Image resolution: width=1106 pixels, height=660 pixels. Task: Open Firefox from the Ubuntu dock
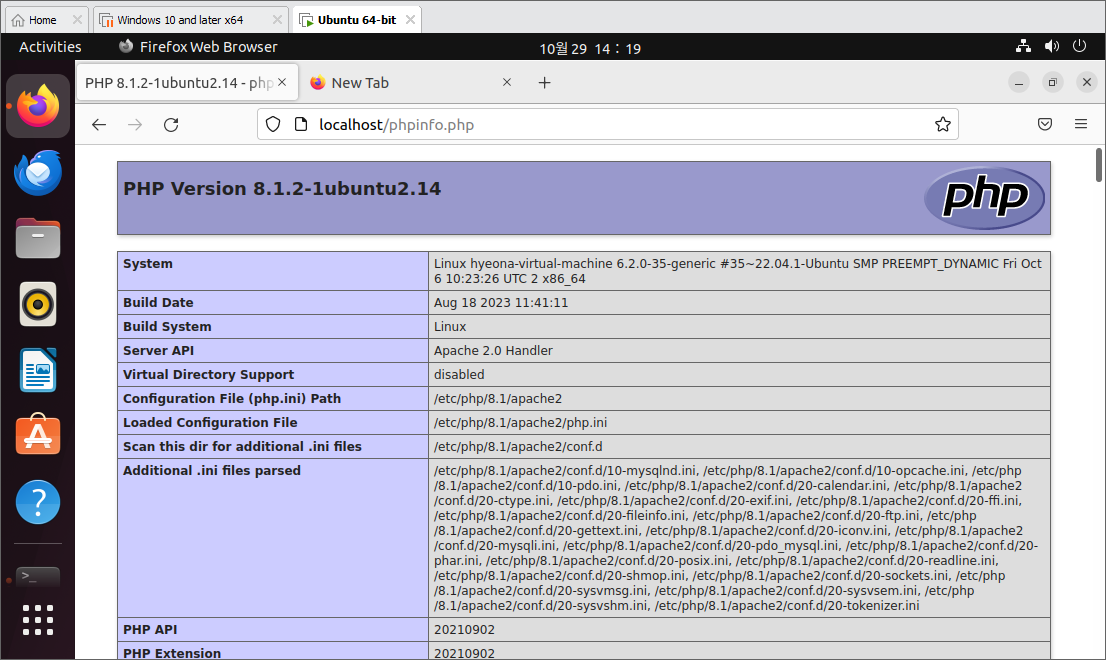[38, 106]
